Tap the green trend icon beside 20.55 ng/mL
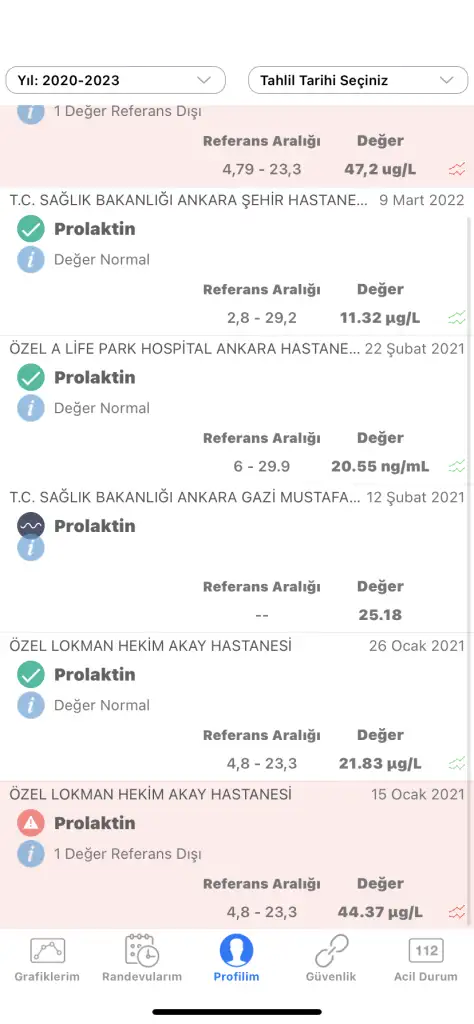Screen dimensions: 474x1024 [x=457, y=466]
